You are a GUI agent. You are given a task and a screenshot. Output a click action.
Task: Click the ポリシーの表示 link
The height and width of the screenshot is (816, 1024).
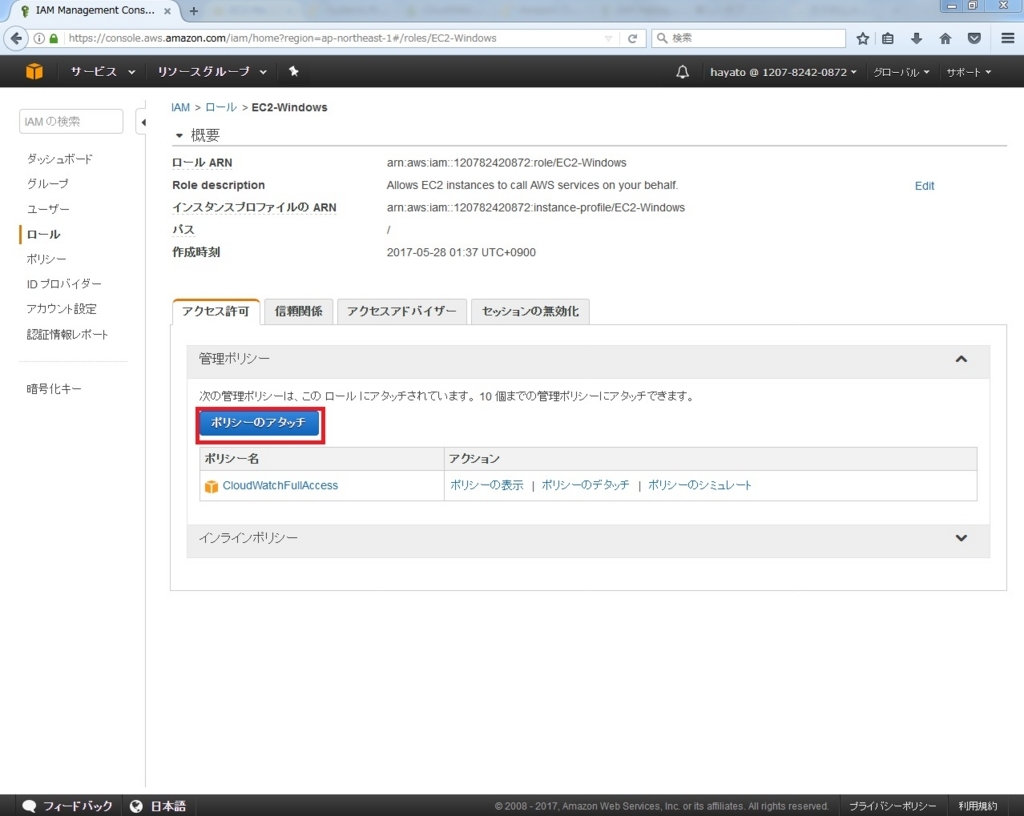pos(487,485)
